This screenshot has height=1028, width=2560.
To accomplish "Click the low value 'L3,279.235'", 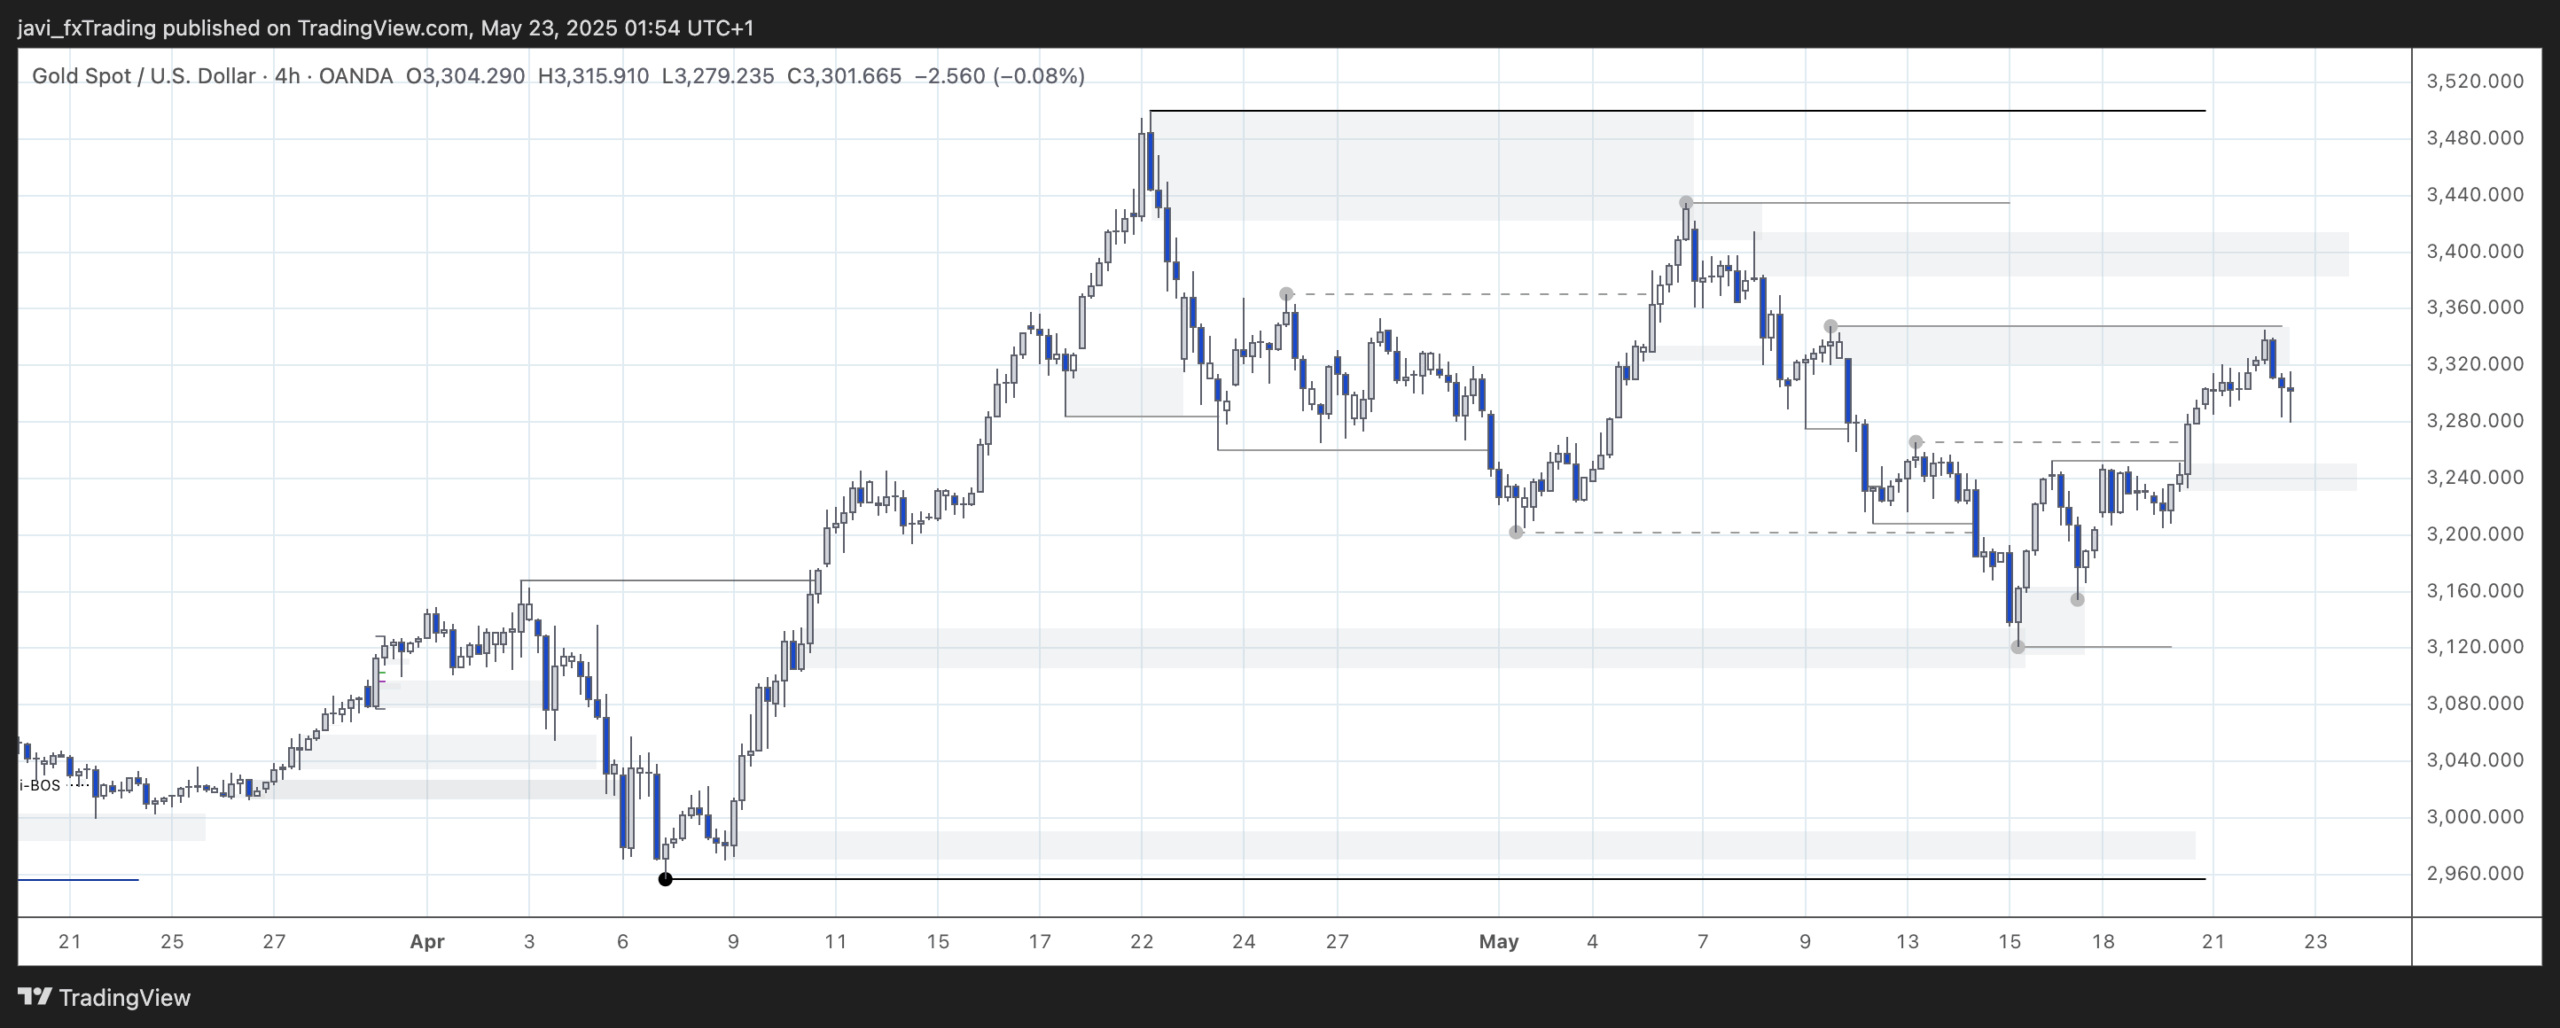I will [x=718, y=76].
